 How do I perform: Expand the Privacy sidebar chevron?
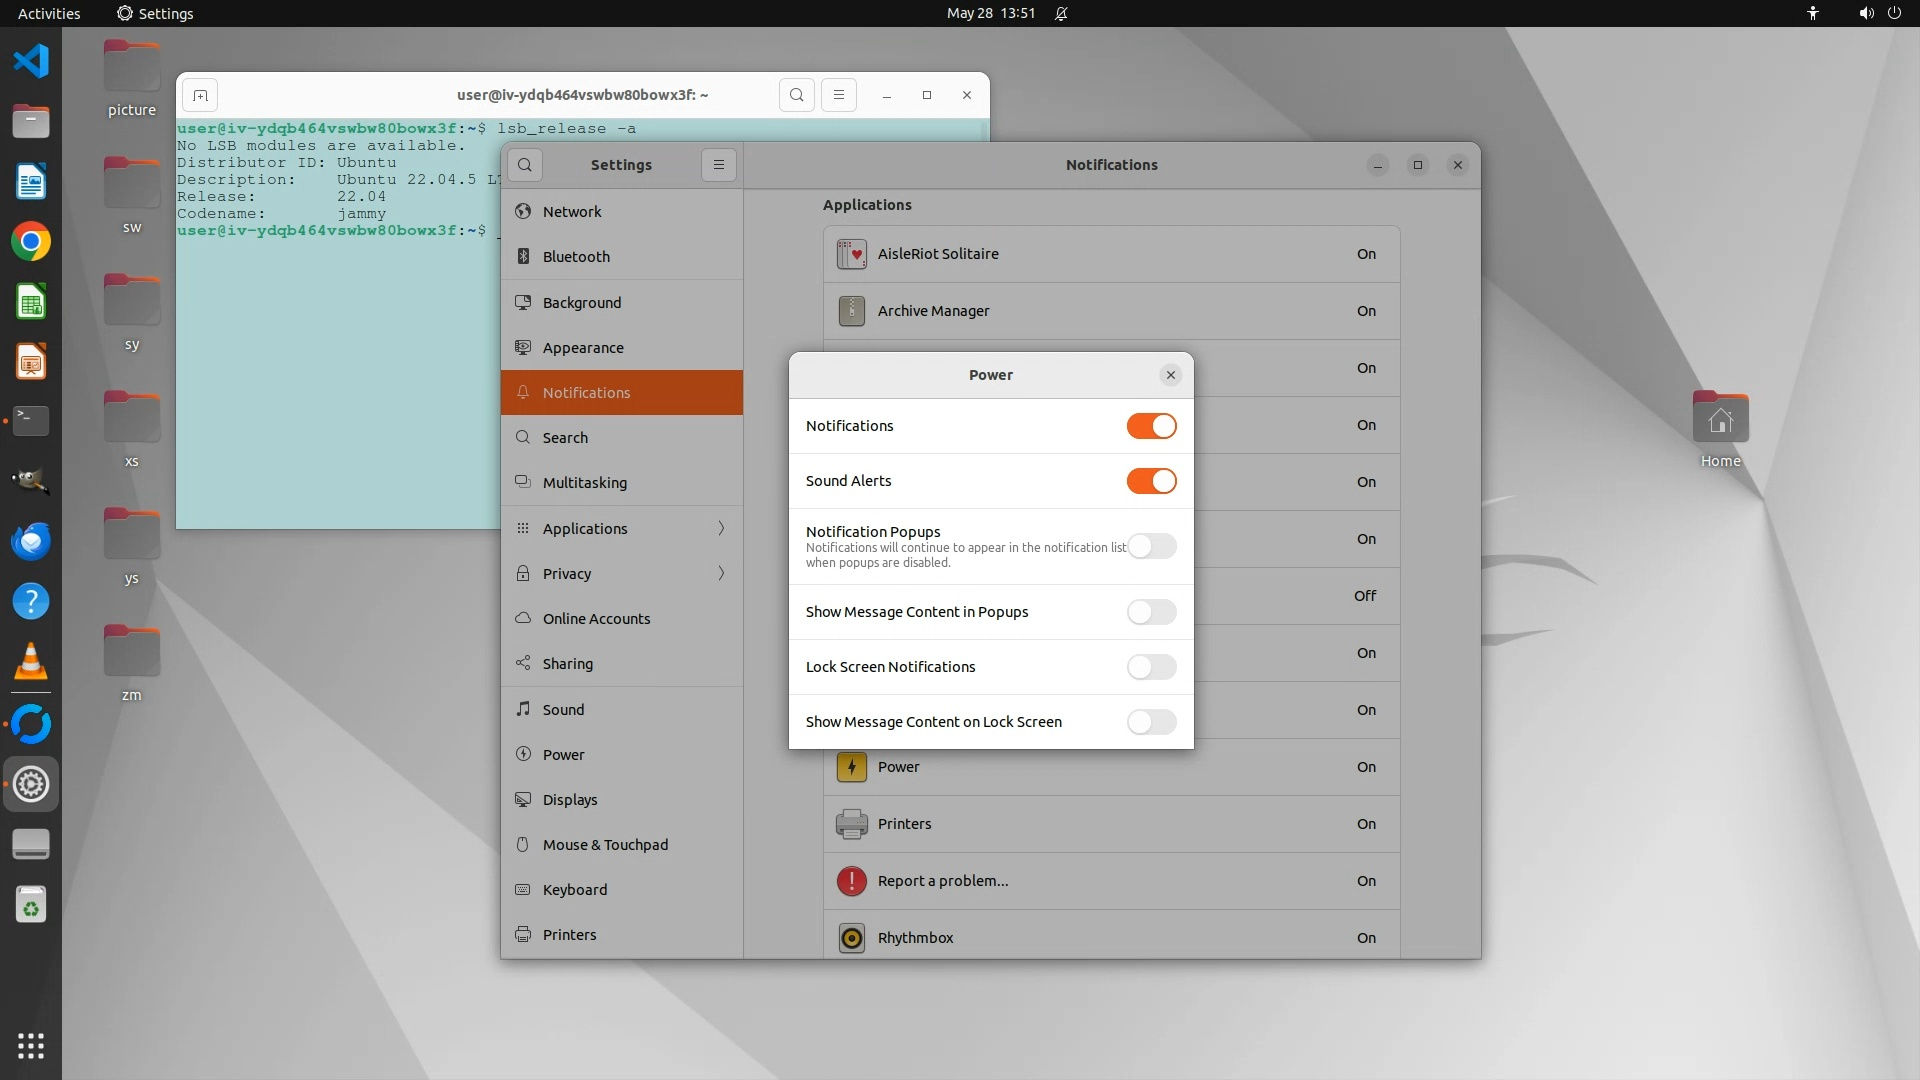pos(721,573)
